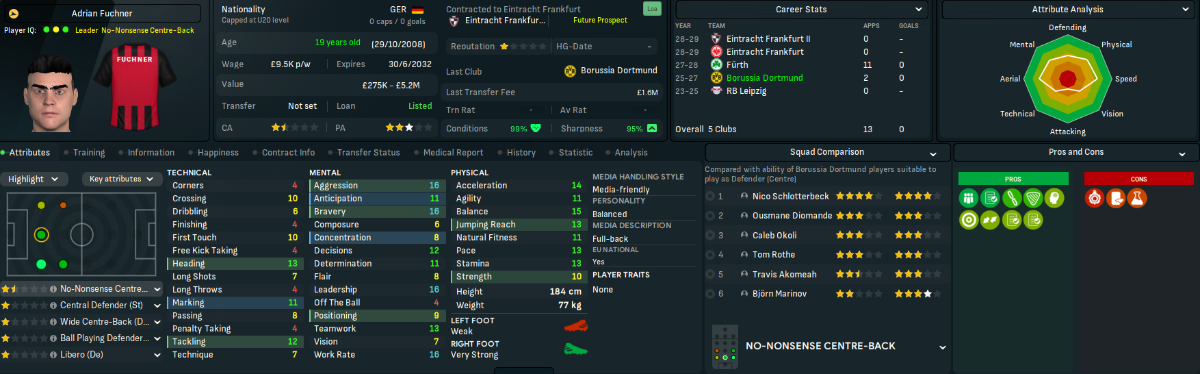Open the Highlight dropdown
This screenshot has height=374, width=1200.
tap(35, 179)
